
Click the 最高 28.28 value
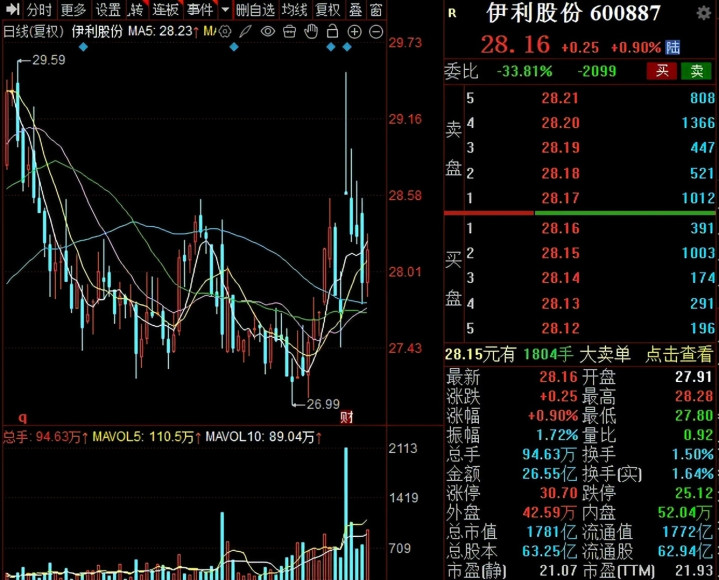click(694, 396)
